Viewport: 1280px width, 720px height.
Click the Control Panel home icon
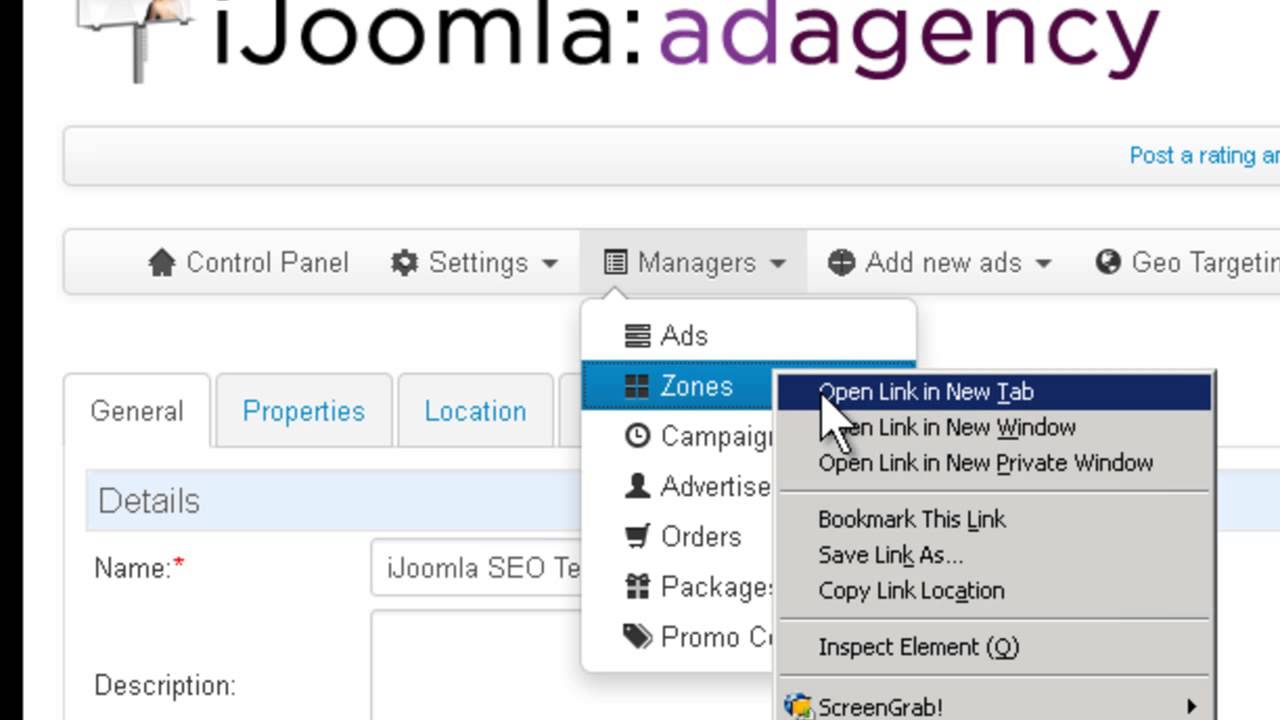[161, 263]
